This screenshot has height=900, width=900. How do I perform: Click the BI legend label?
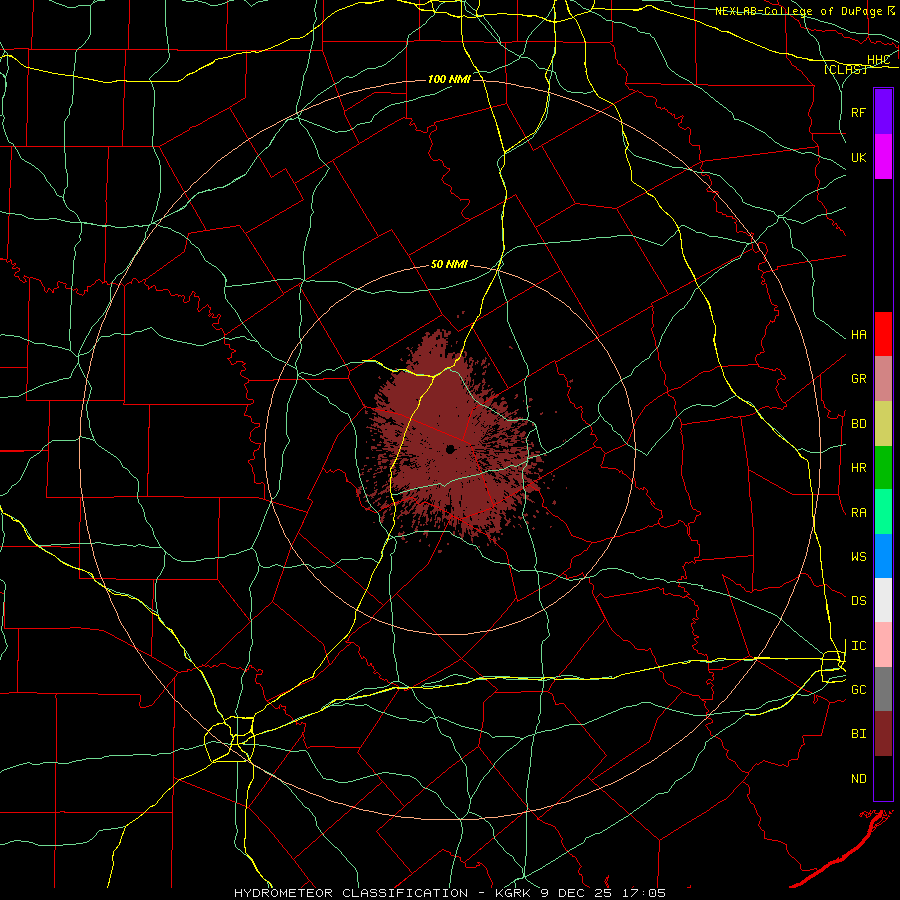tap(859, 734)
